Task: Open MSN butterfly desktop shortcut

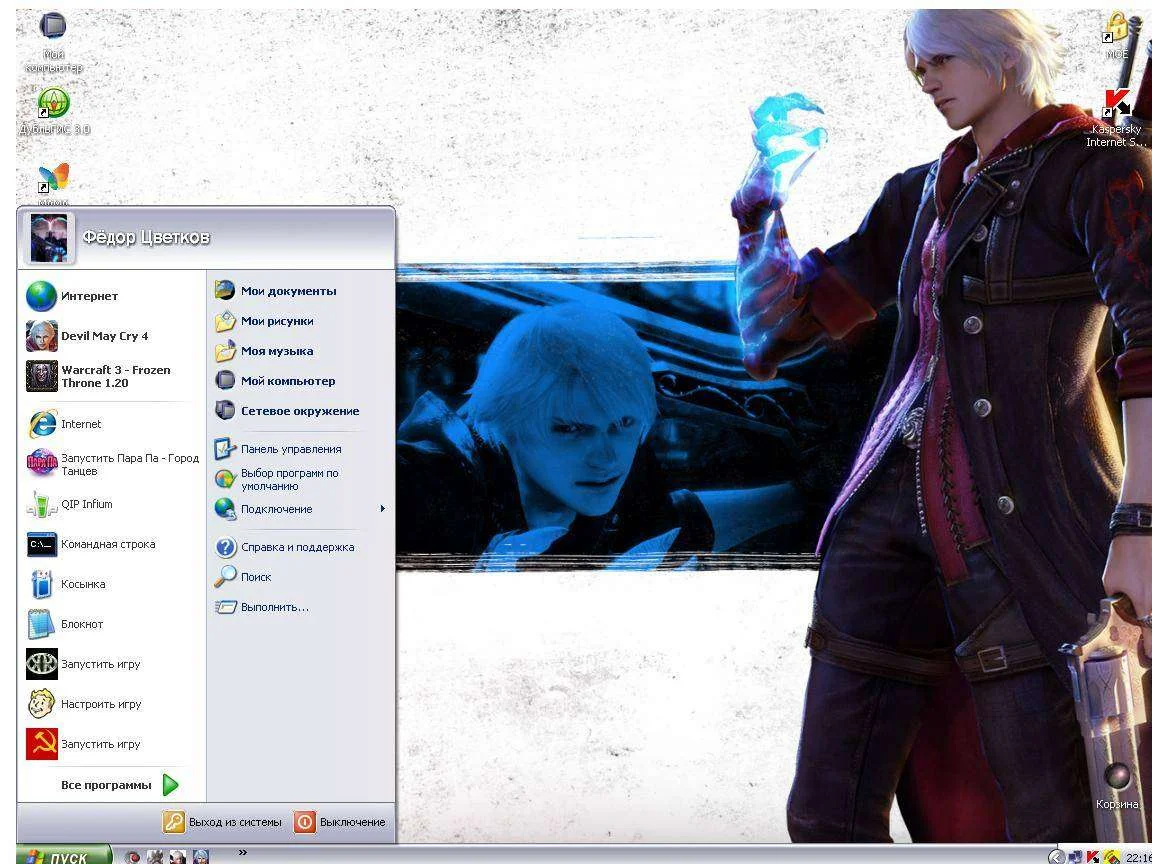Action: point(54,184)
